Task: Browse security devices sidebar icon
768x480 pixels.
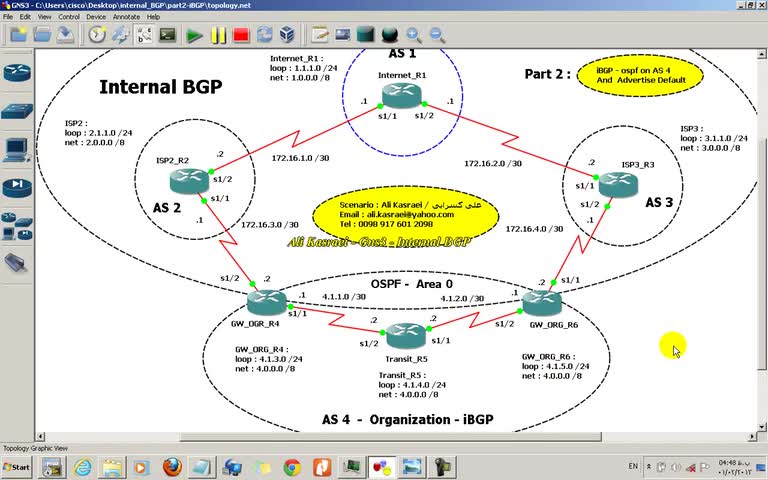Action: pos(17,188)
